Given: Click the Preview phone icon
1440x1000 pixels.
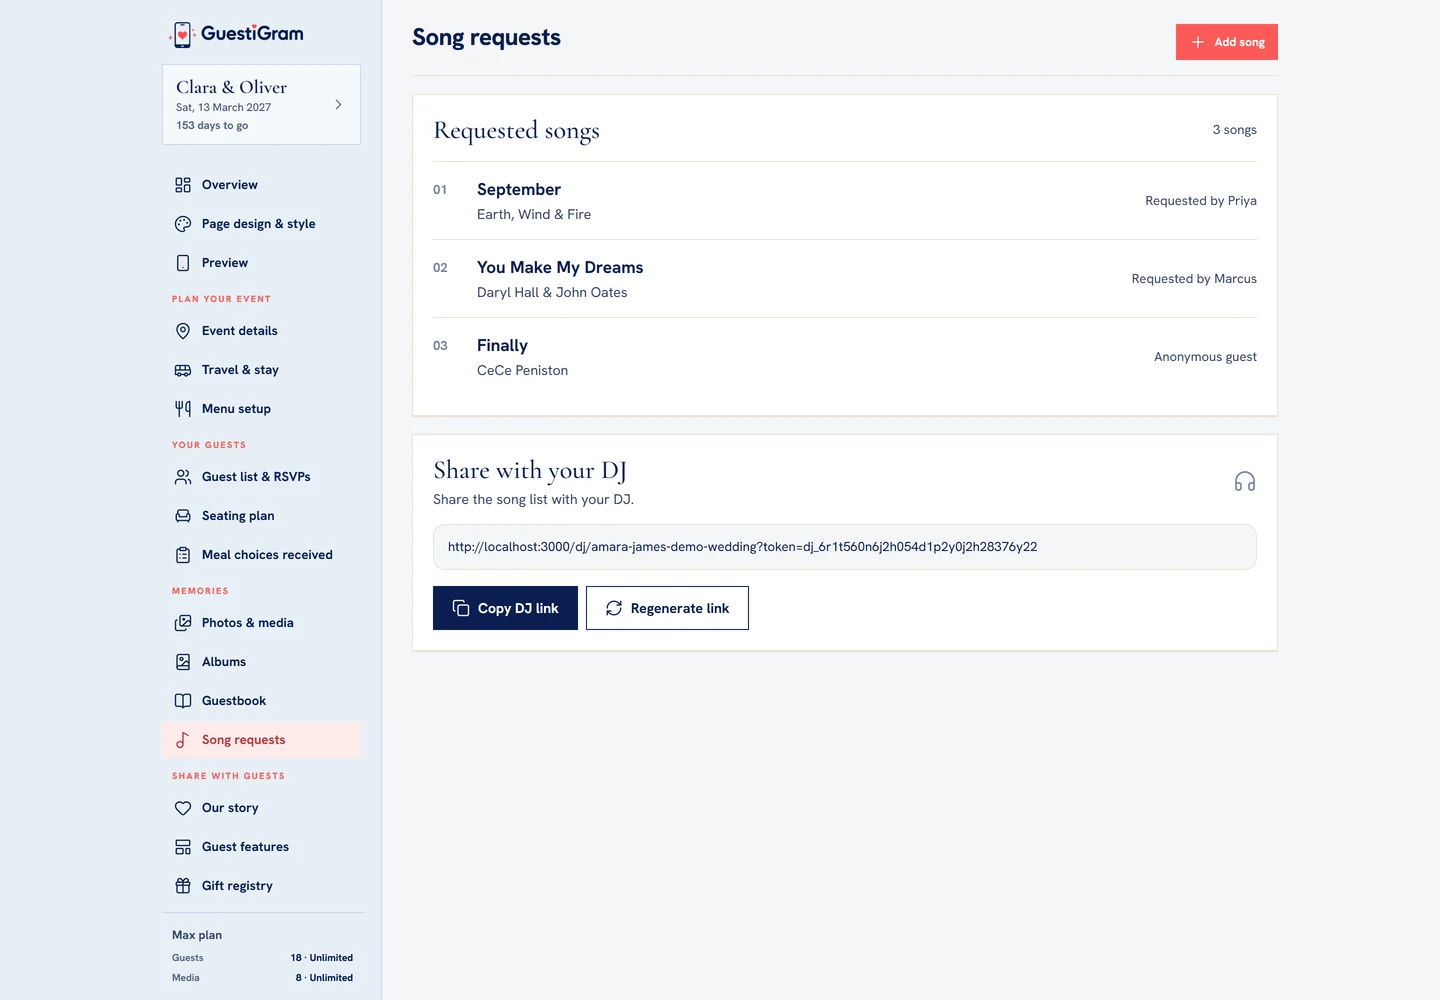Looking at the screenshot, I should (183, 263).
